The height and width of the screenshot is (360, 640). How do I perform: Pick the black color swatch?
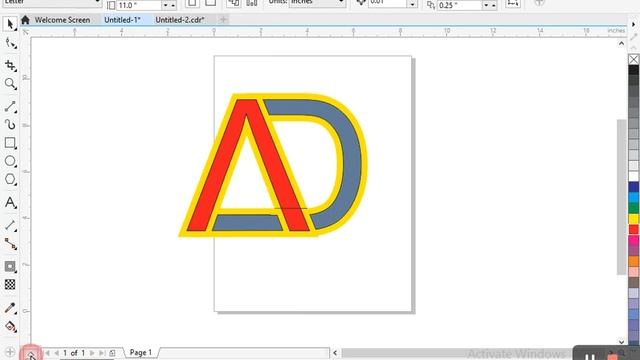click(633, 70)
